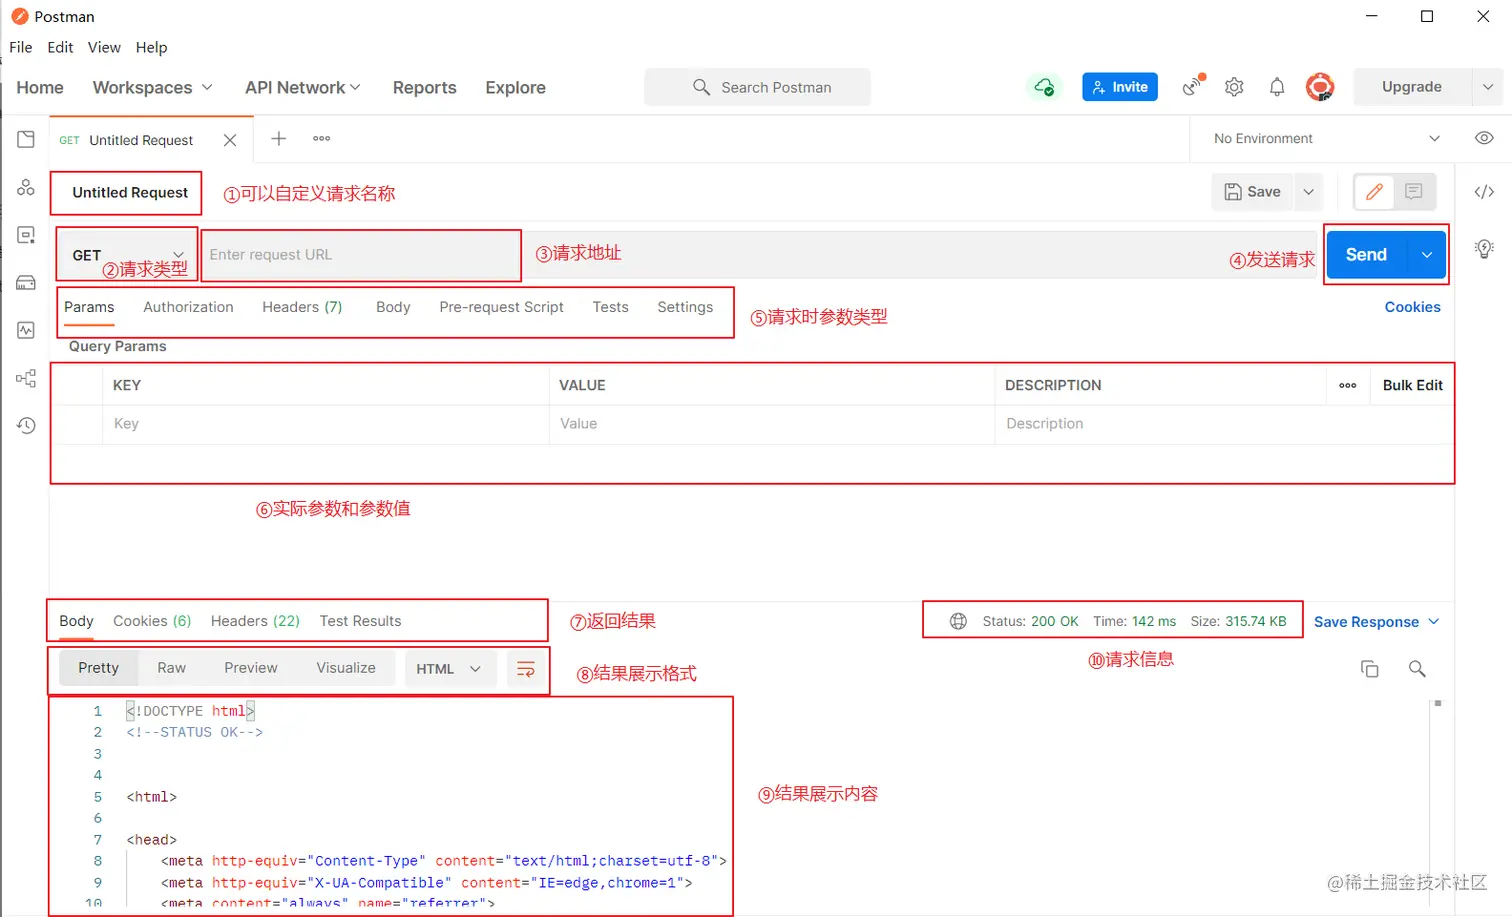Screen dimensions: 1512x917
Task: Click the Save button
Action: (x=1253, y=192)
